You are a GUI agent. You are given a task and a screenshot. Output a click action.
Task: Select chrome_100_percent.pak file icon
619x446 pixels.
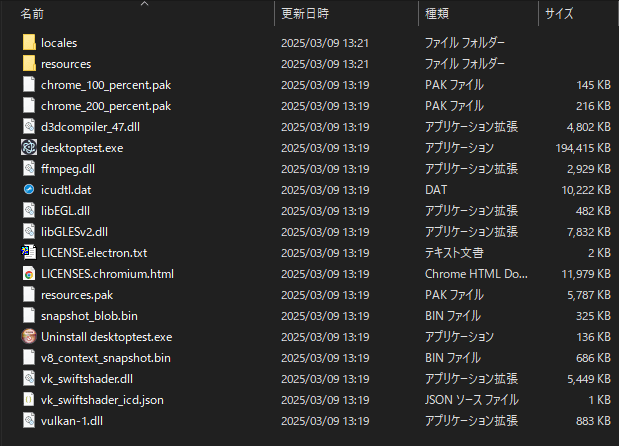[x=29, y=84]
